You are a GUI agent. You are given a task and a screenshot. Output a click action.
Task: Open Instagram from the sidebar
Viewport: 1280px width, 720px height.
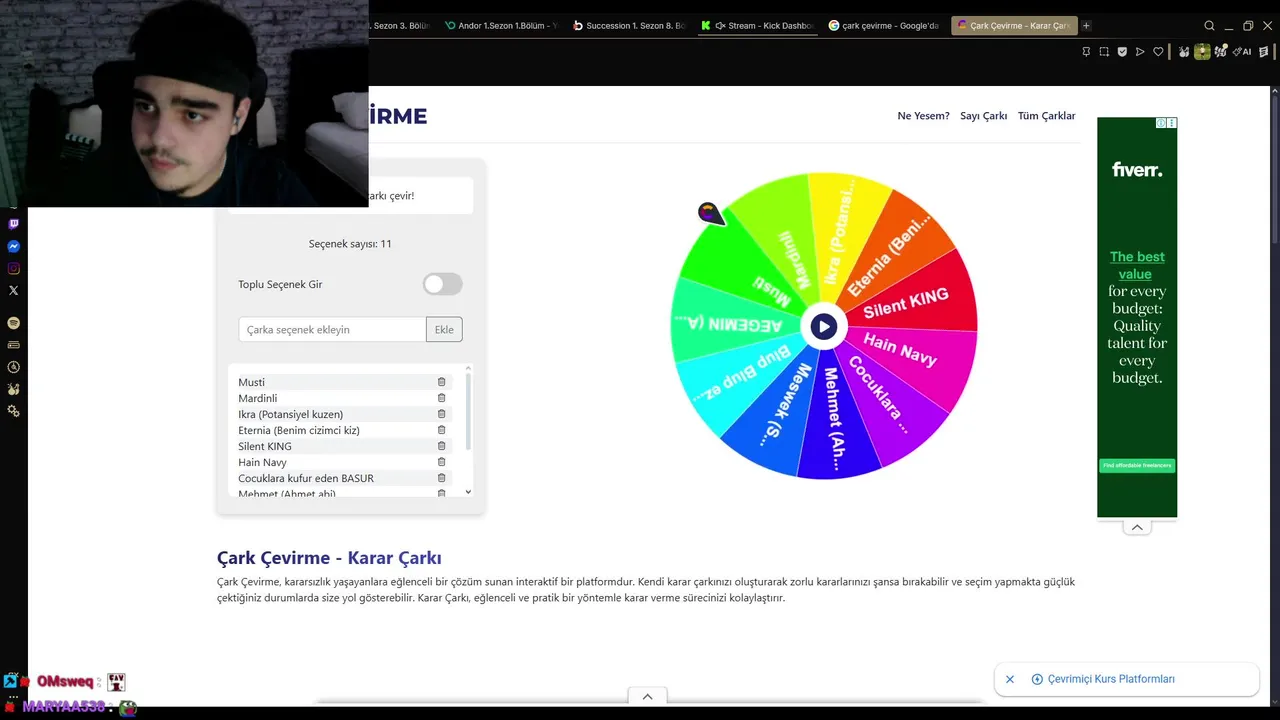point(14,268)
